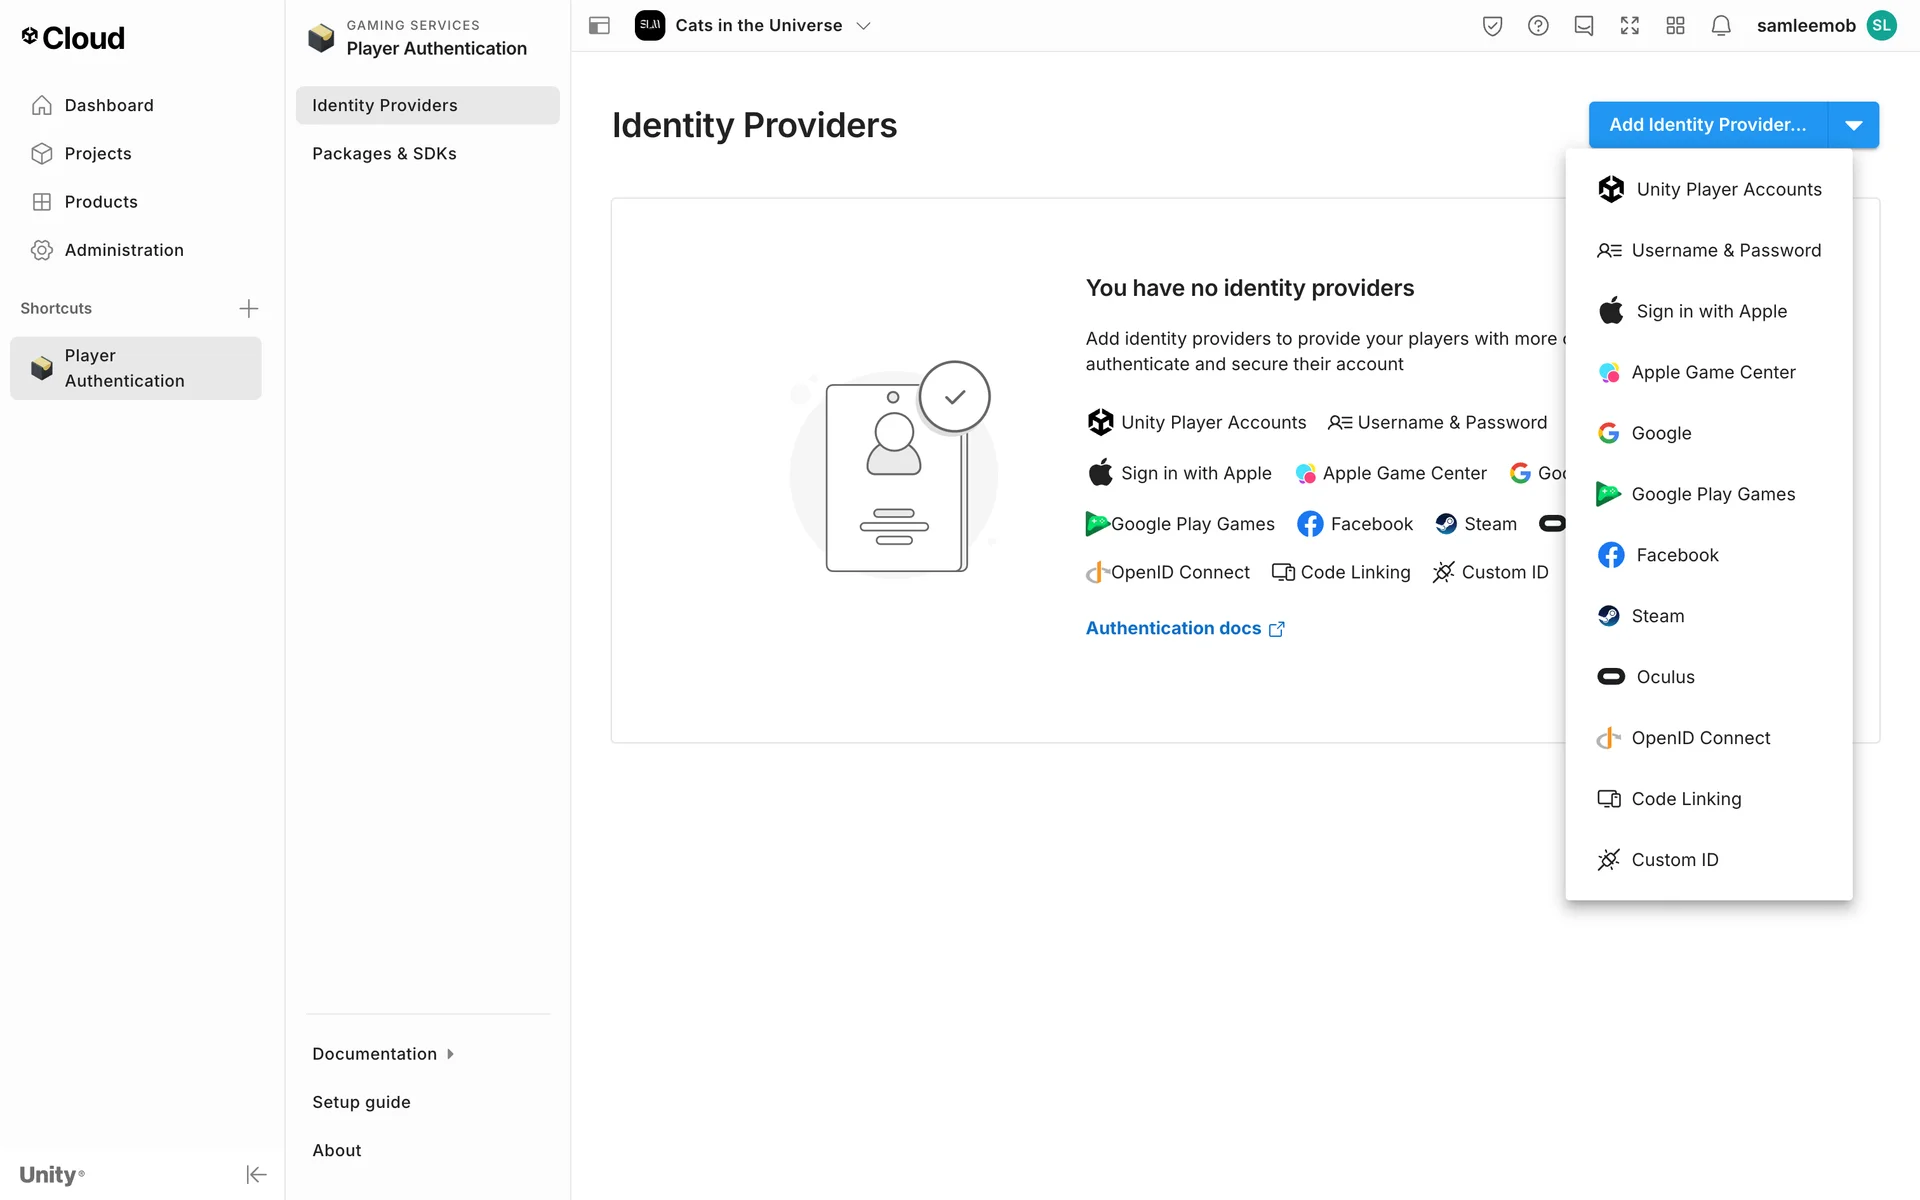Select Steam from the provider menu
Viewport: 1920px width, 1200px height.
point(1657,616)
